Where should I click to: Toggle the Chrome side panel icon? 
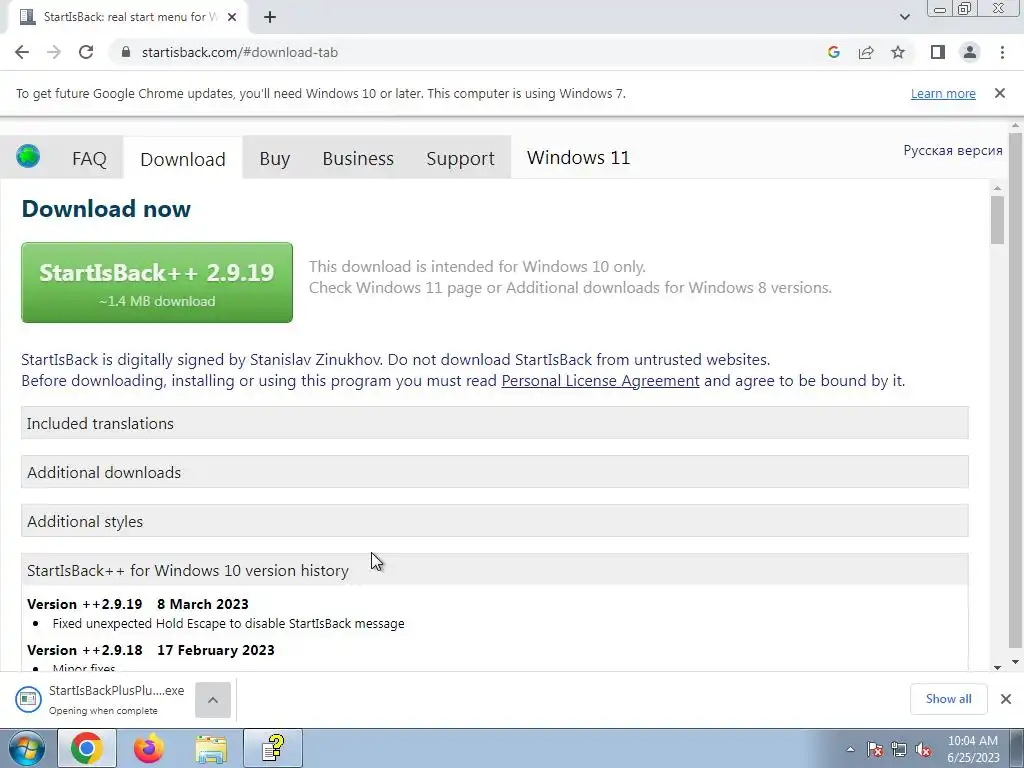coord(938,52)
